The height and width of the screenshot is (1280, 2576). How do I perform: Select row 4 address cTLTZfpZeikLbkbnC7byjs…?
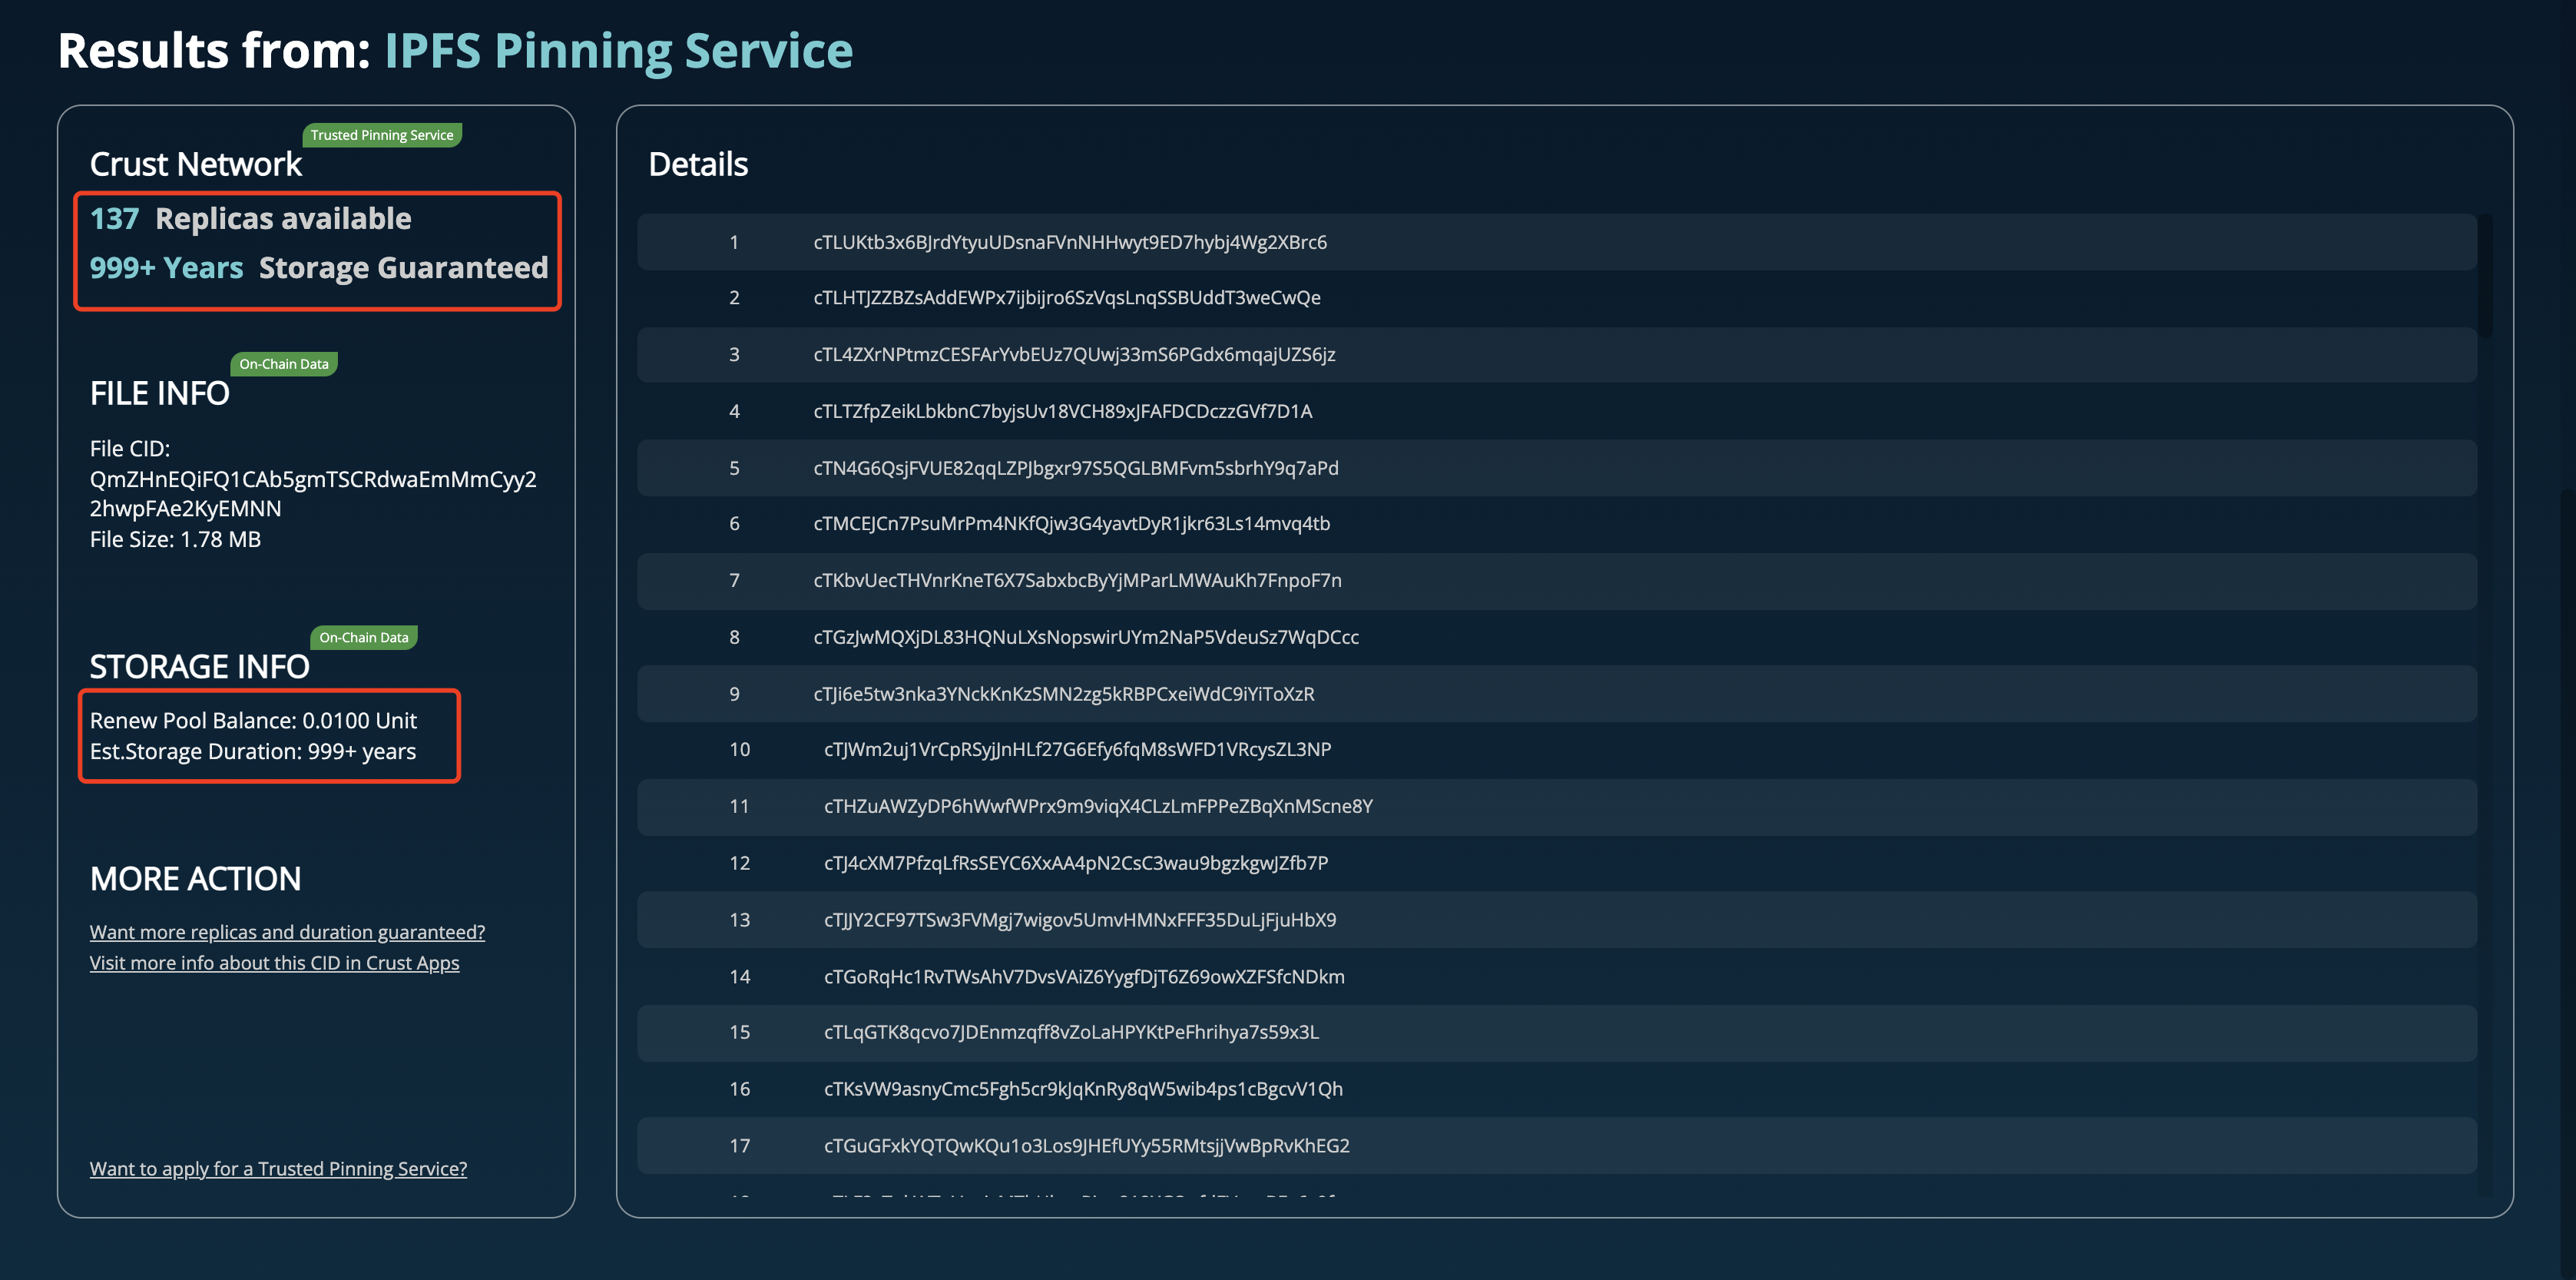(x=1063, y=411)
